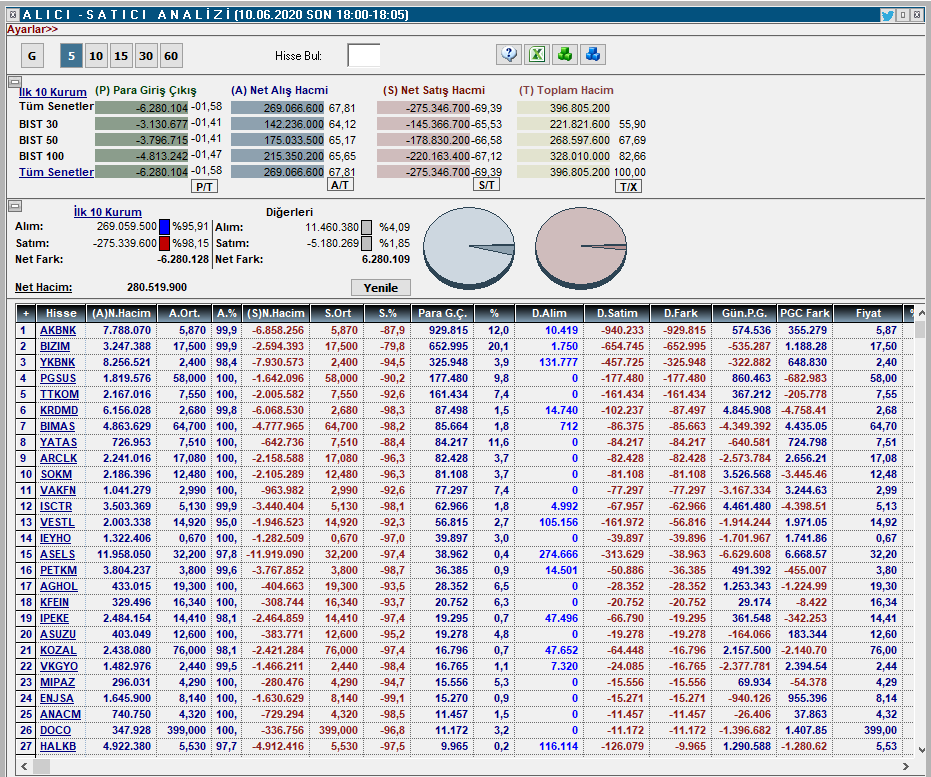Open the Ayarlar>> settings menu

(x=32, y=29)
